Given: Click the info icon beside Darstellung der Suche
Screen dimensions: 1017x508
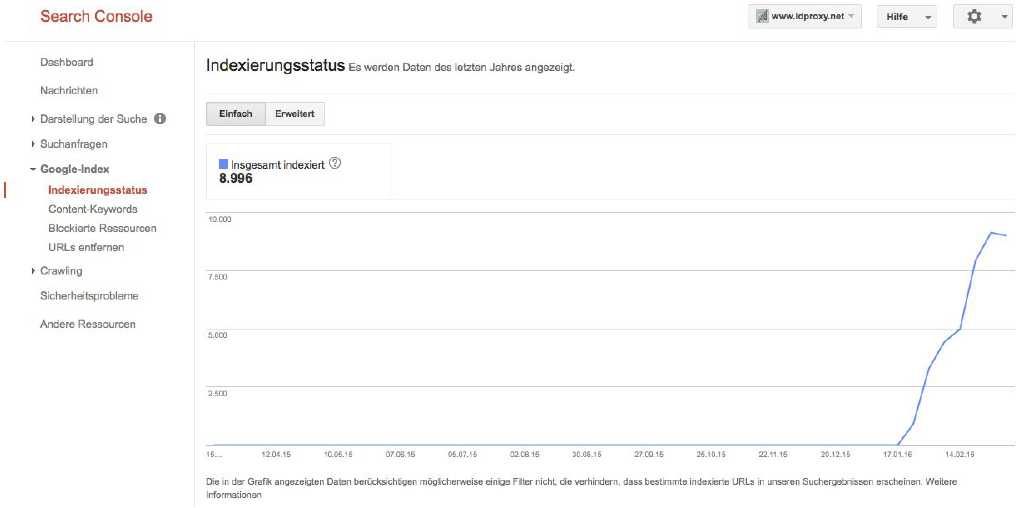Looking at the screenshot, I should coord(160,119).
